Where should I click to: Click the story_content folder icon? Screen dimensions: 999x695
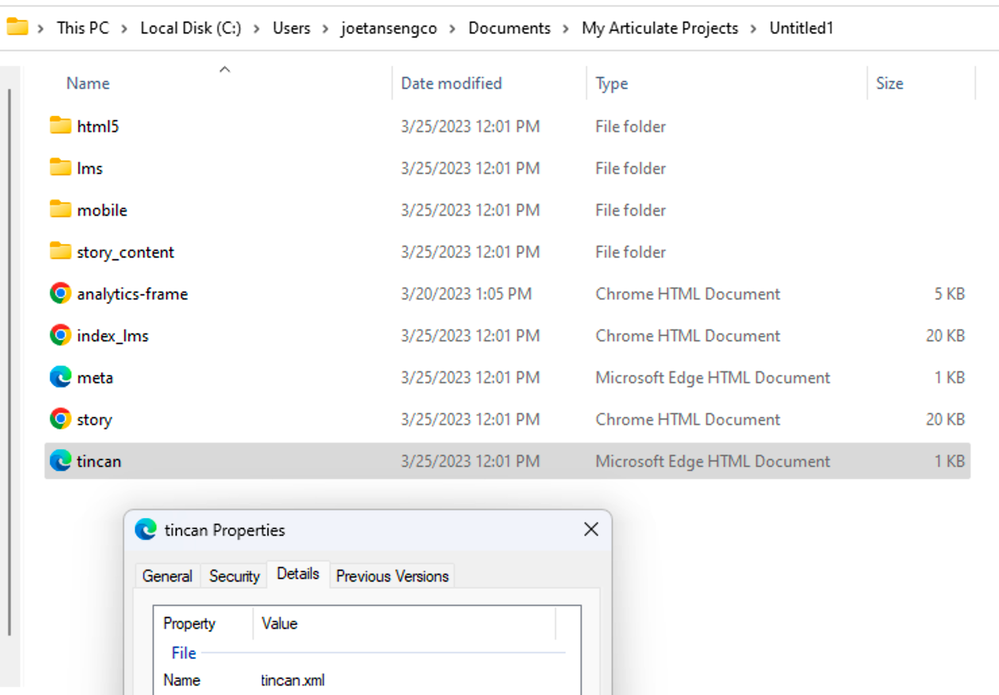pos(60,252)
